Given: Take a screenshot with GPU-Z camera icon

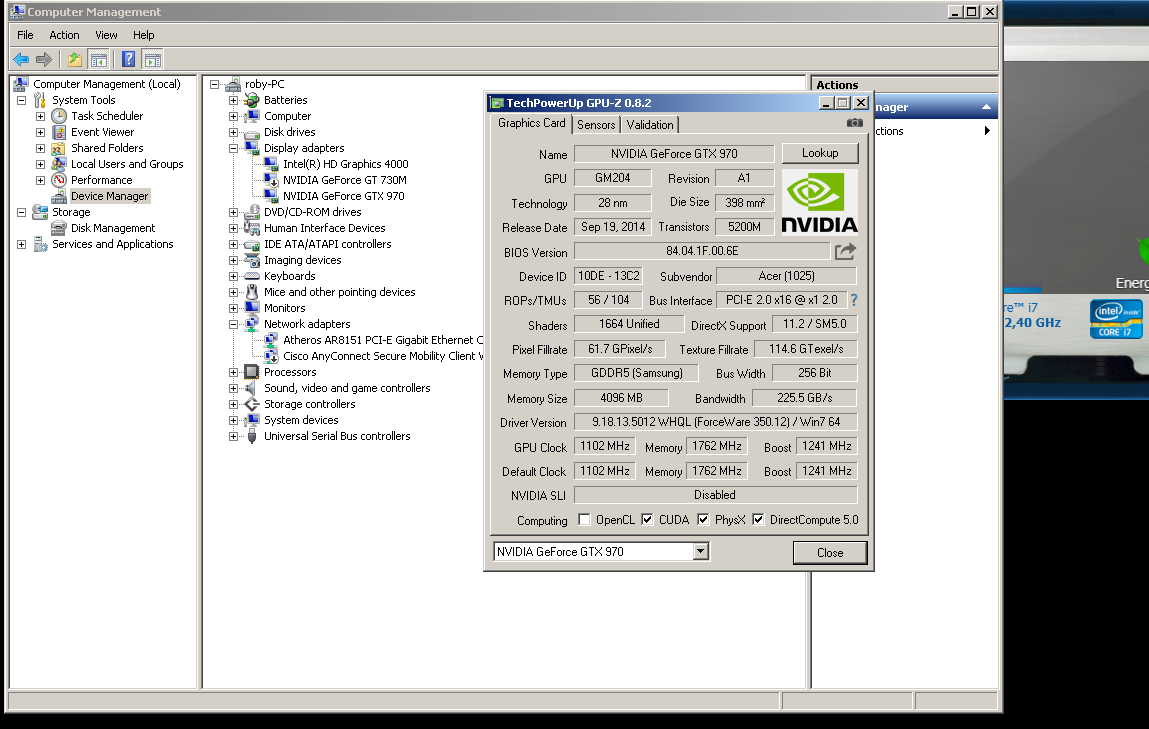Looking at the screenshot, I should tap(854, 123).
